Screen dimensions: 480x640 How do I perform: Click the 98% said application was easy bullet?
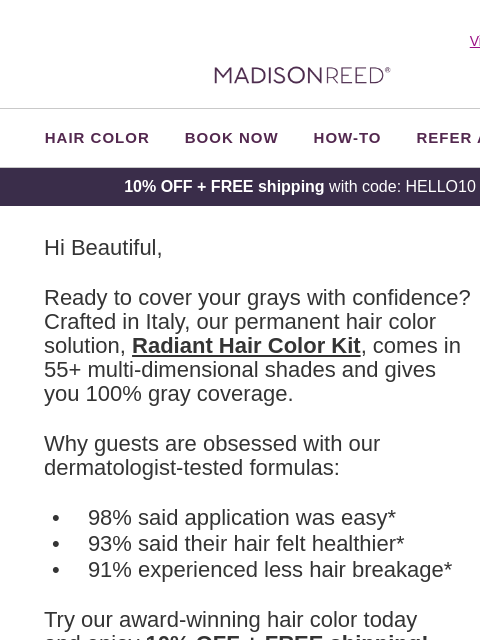[242, 518]
